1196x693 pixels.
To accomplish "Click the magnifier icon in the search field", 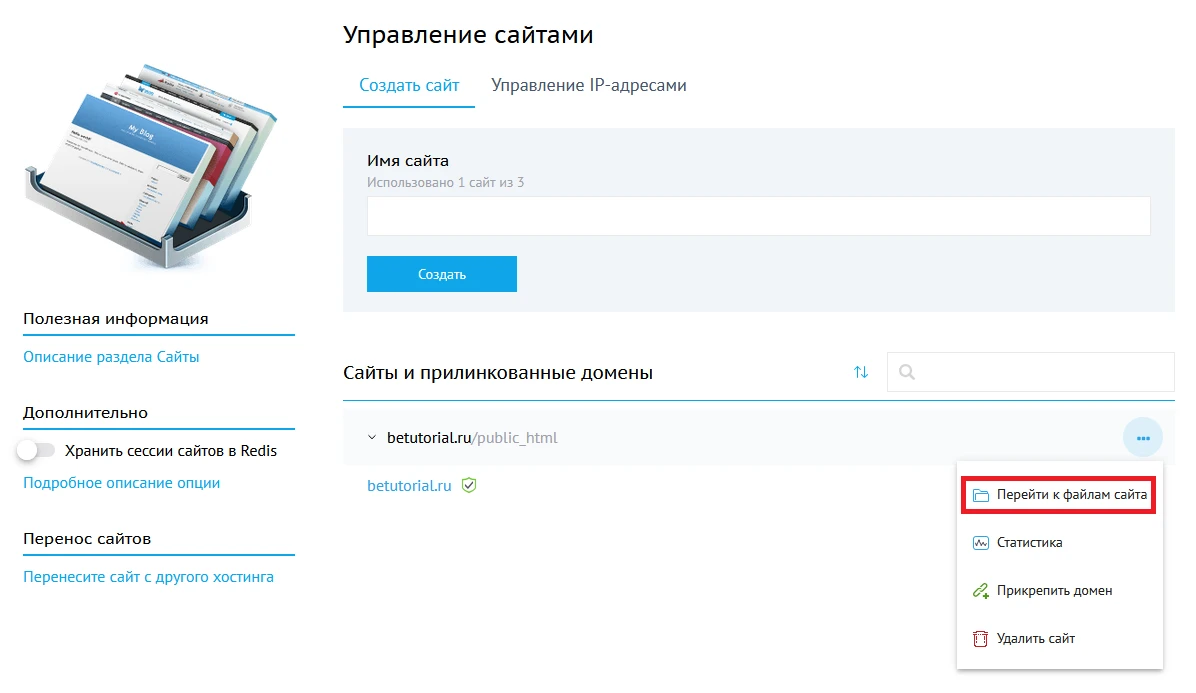I will click(x=907, y=372).
